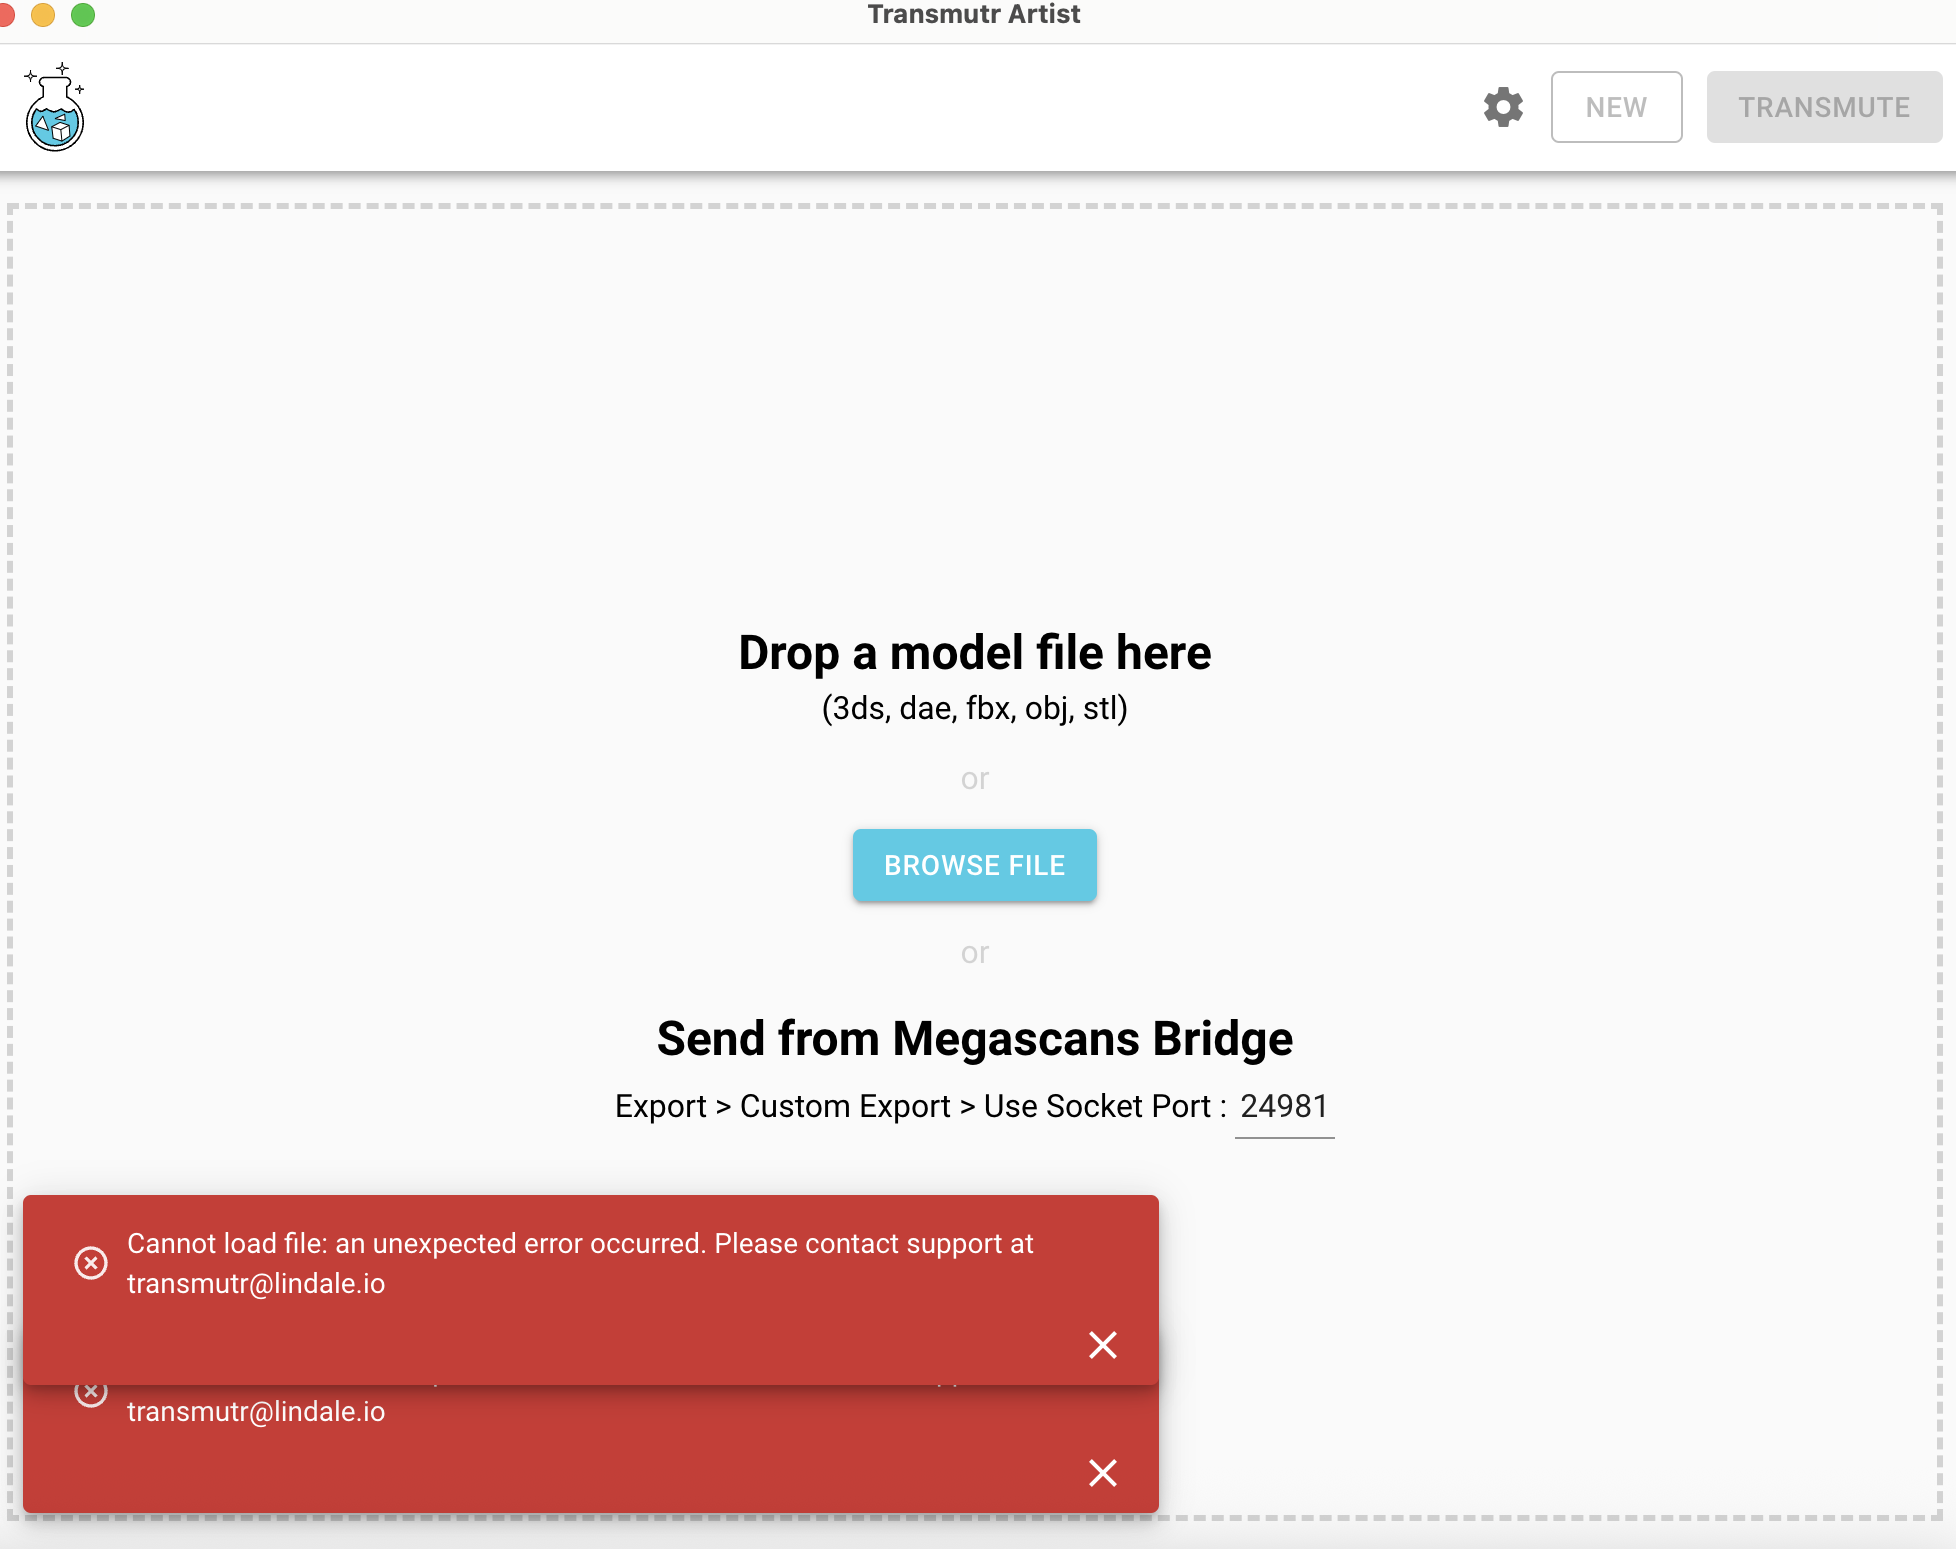
Task: Open file picker via BROWSE FILE
Action: click(x=974, y=865)
